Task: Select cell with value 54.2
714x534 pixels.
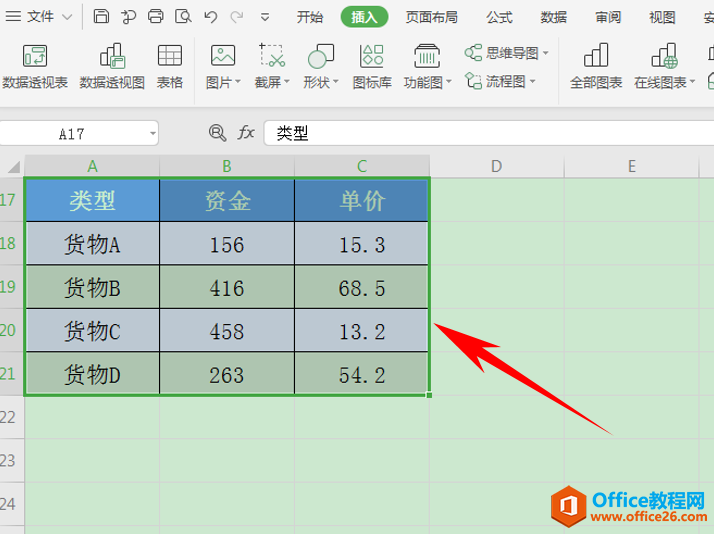Action: (x=362, y=374)
